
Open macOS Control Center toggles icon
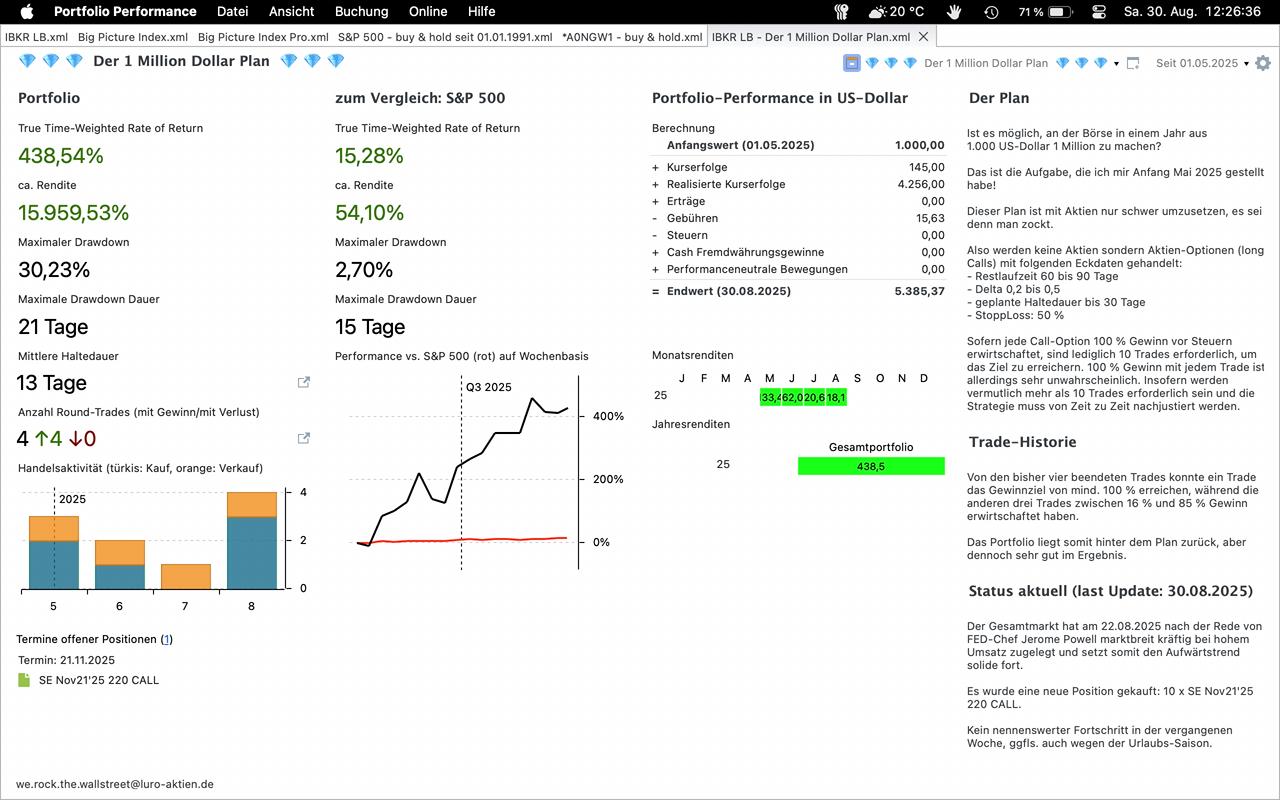click(x=1099, y=12)
